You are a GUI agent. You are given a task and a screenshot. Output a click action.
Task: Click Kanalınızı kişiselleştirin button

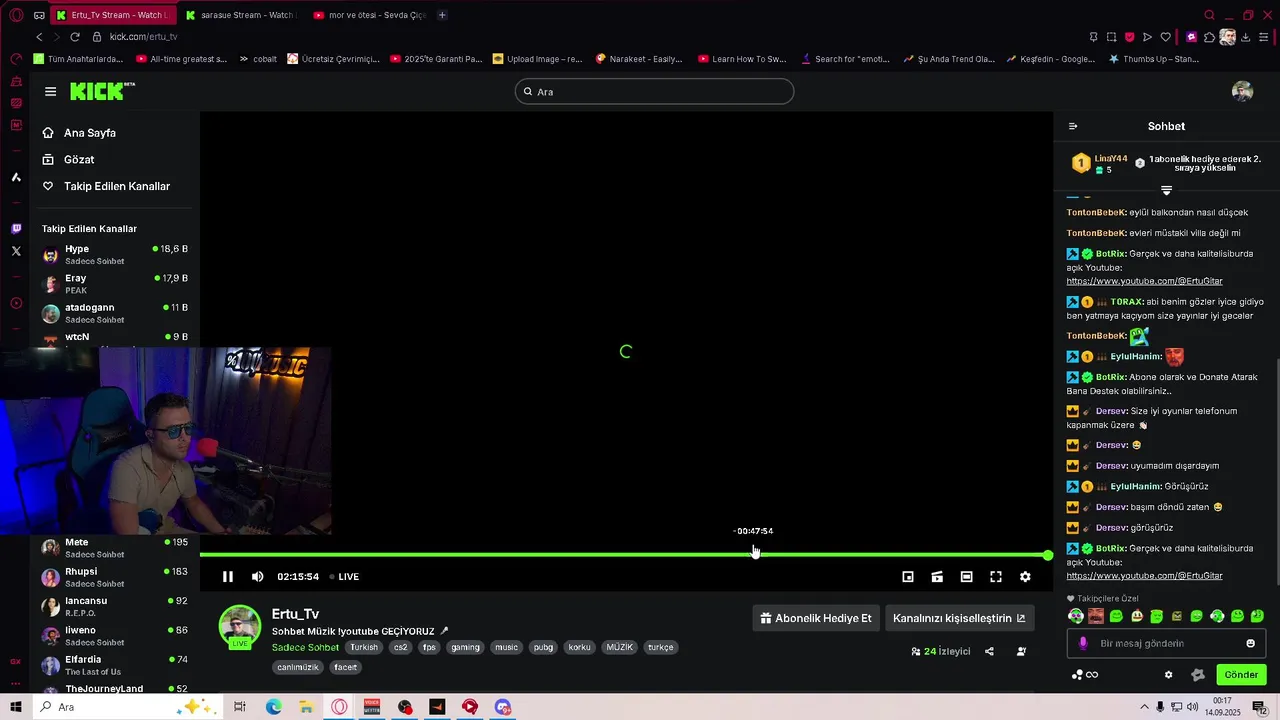(x=959, y=618)
